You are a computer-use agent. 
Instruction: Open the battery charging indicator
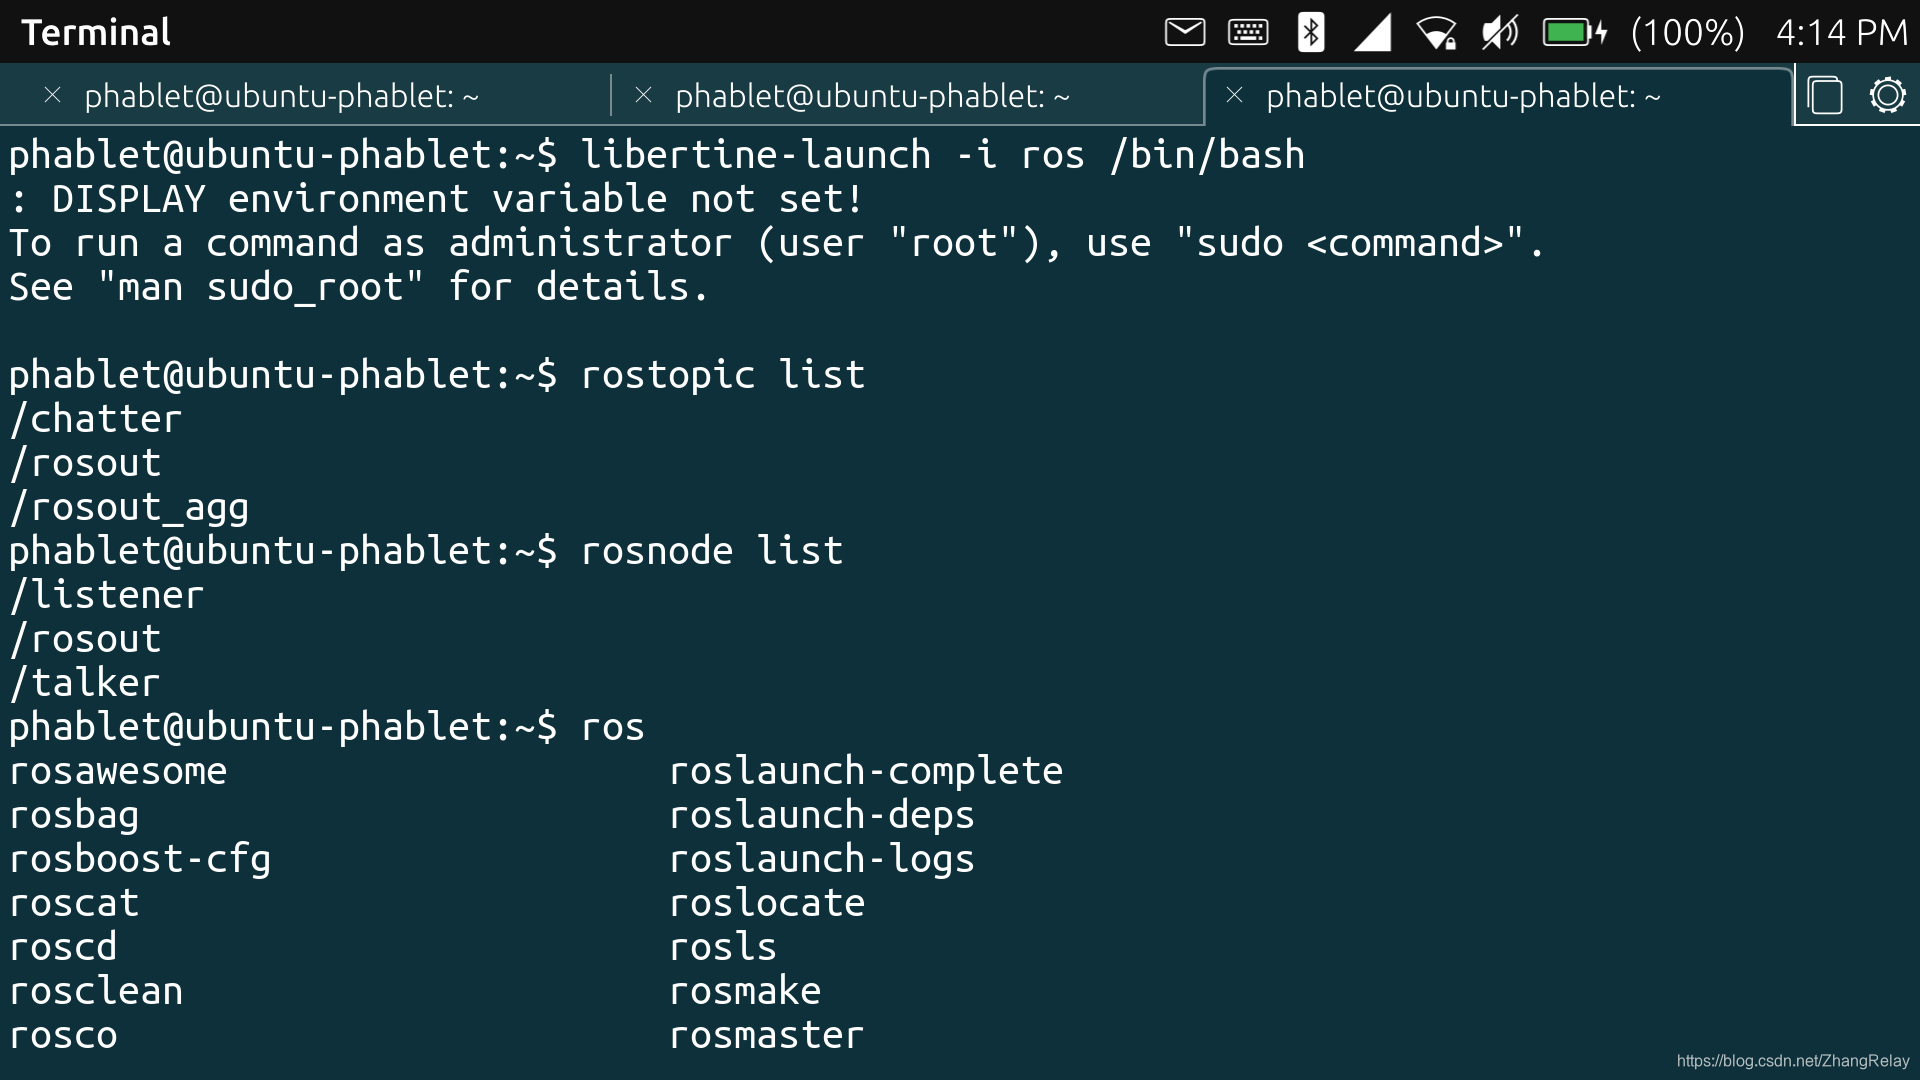point(1574,32)
